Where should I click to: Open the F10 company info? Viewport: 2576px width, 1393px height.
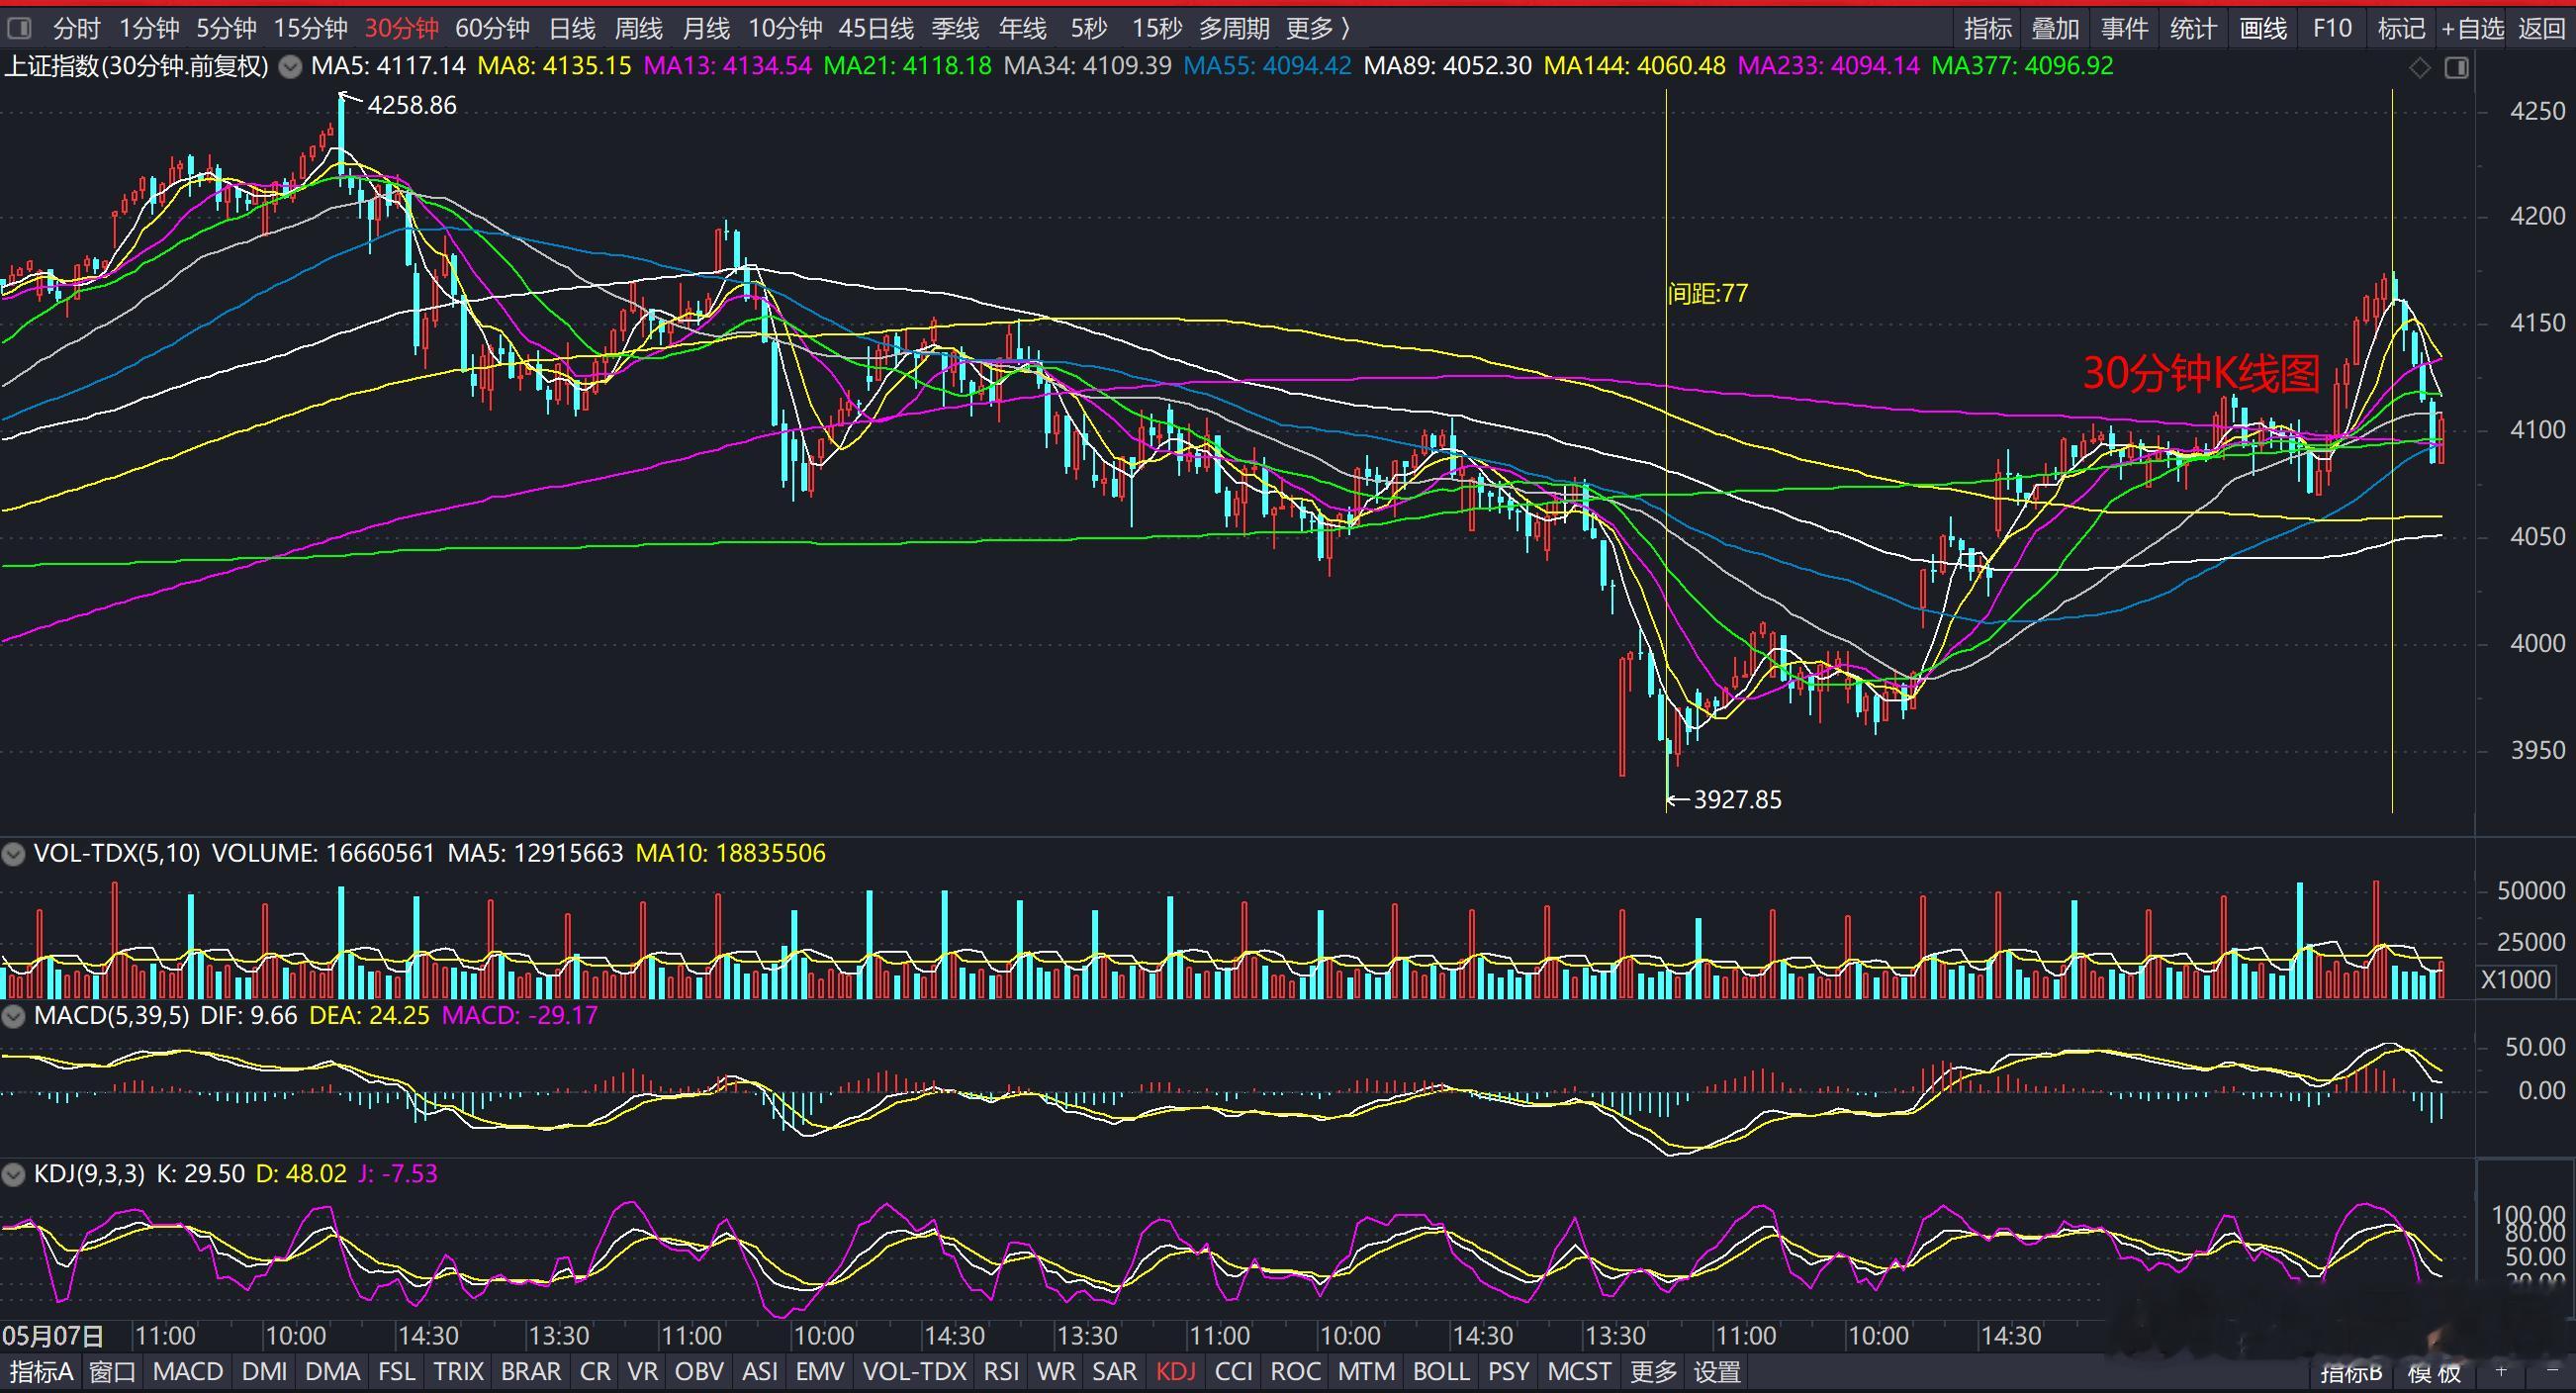pyautogui.click(x=2332, y=28)
